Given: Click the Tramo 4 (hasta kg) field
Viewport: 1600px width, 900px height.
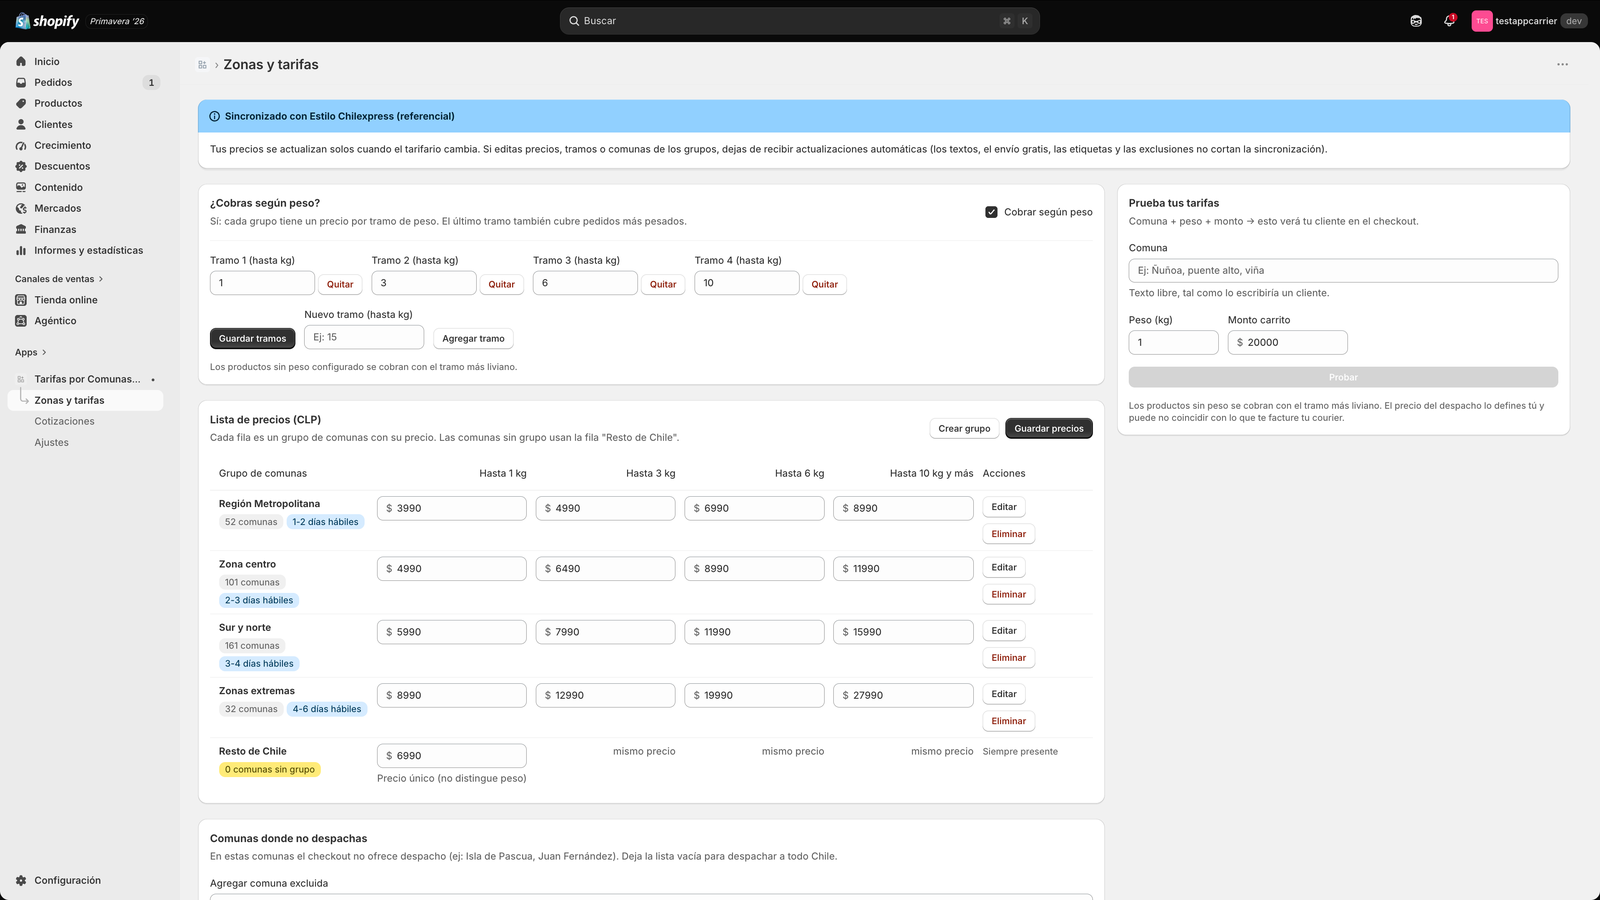Looking at the screenshot, I should pyautogui.click(x=747, y=283).
